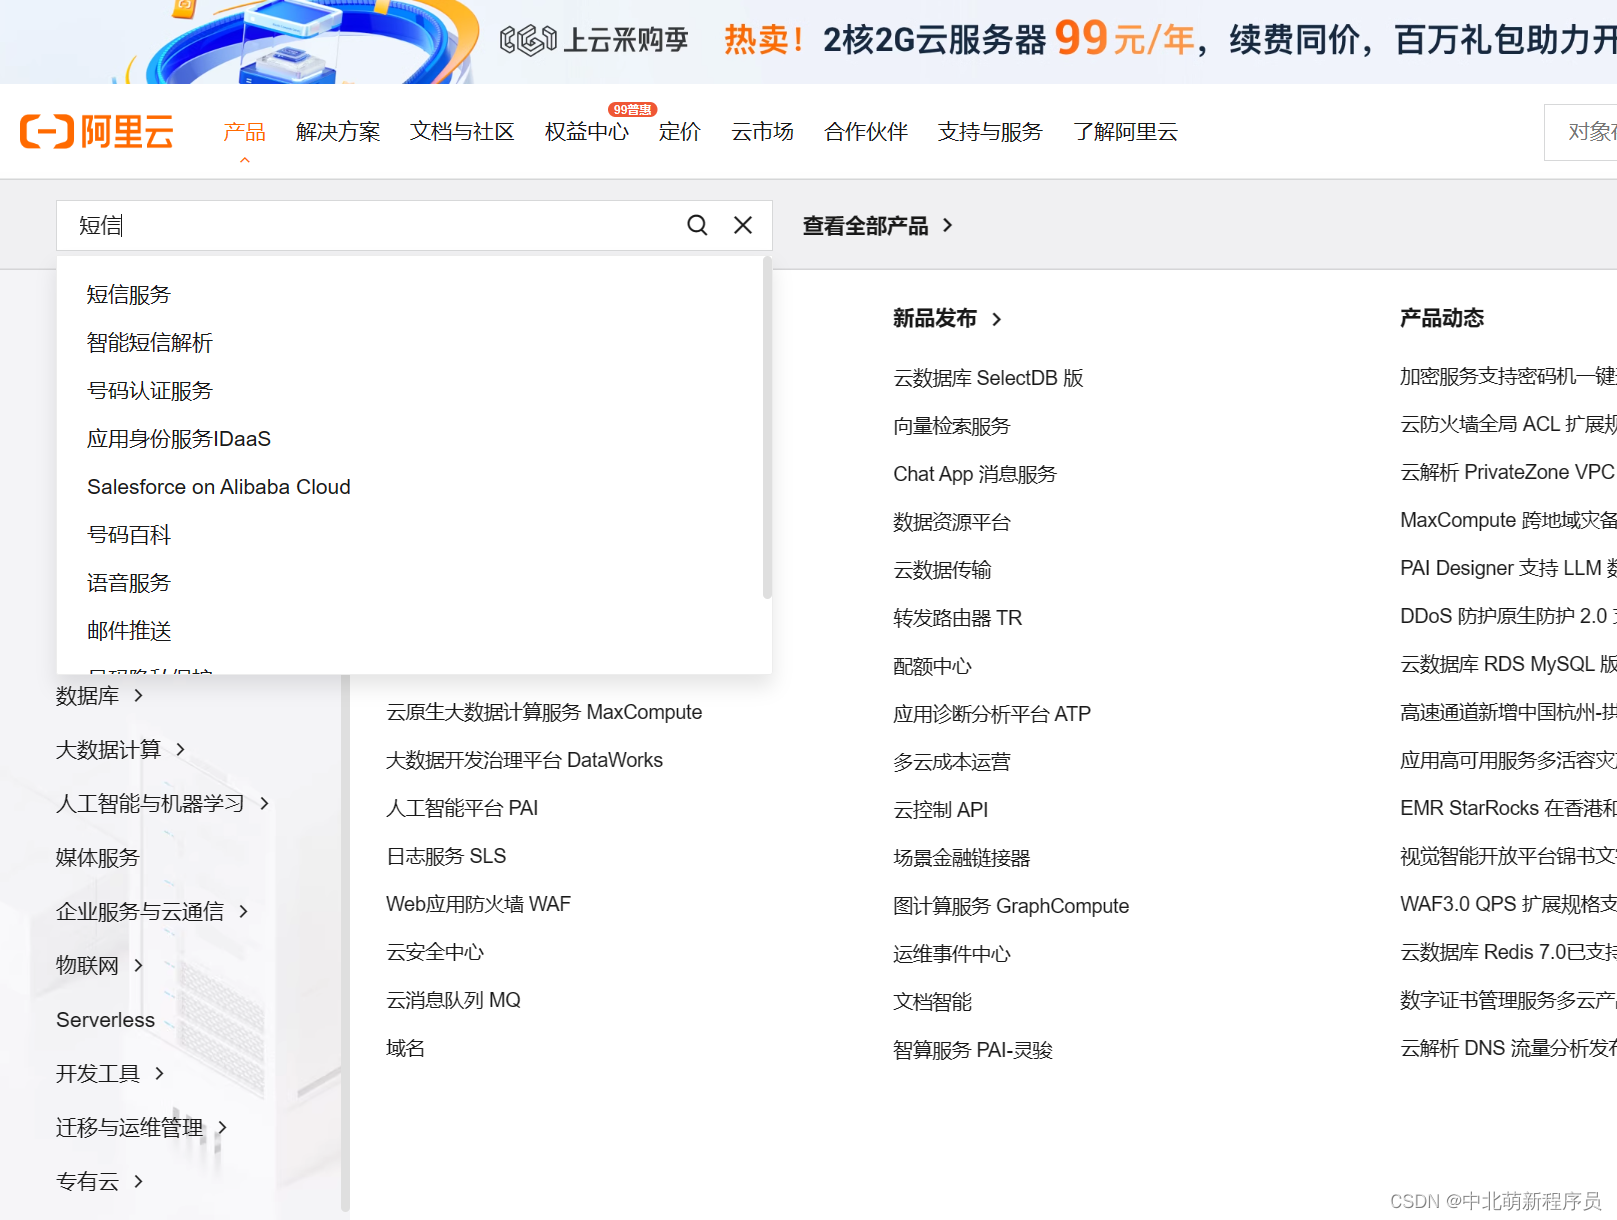Viewport: 1617px width, 1220px height.
Task: Open 智算服务 PAI-灵骏
Action: [x=973, y=1050]
